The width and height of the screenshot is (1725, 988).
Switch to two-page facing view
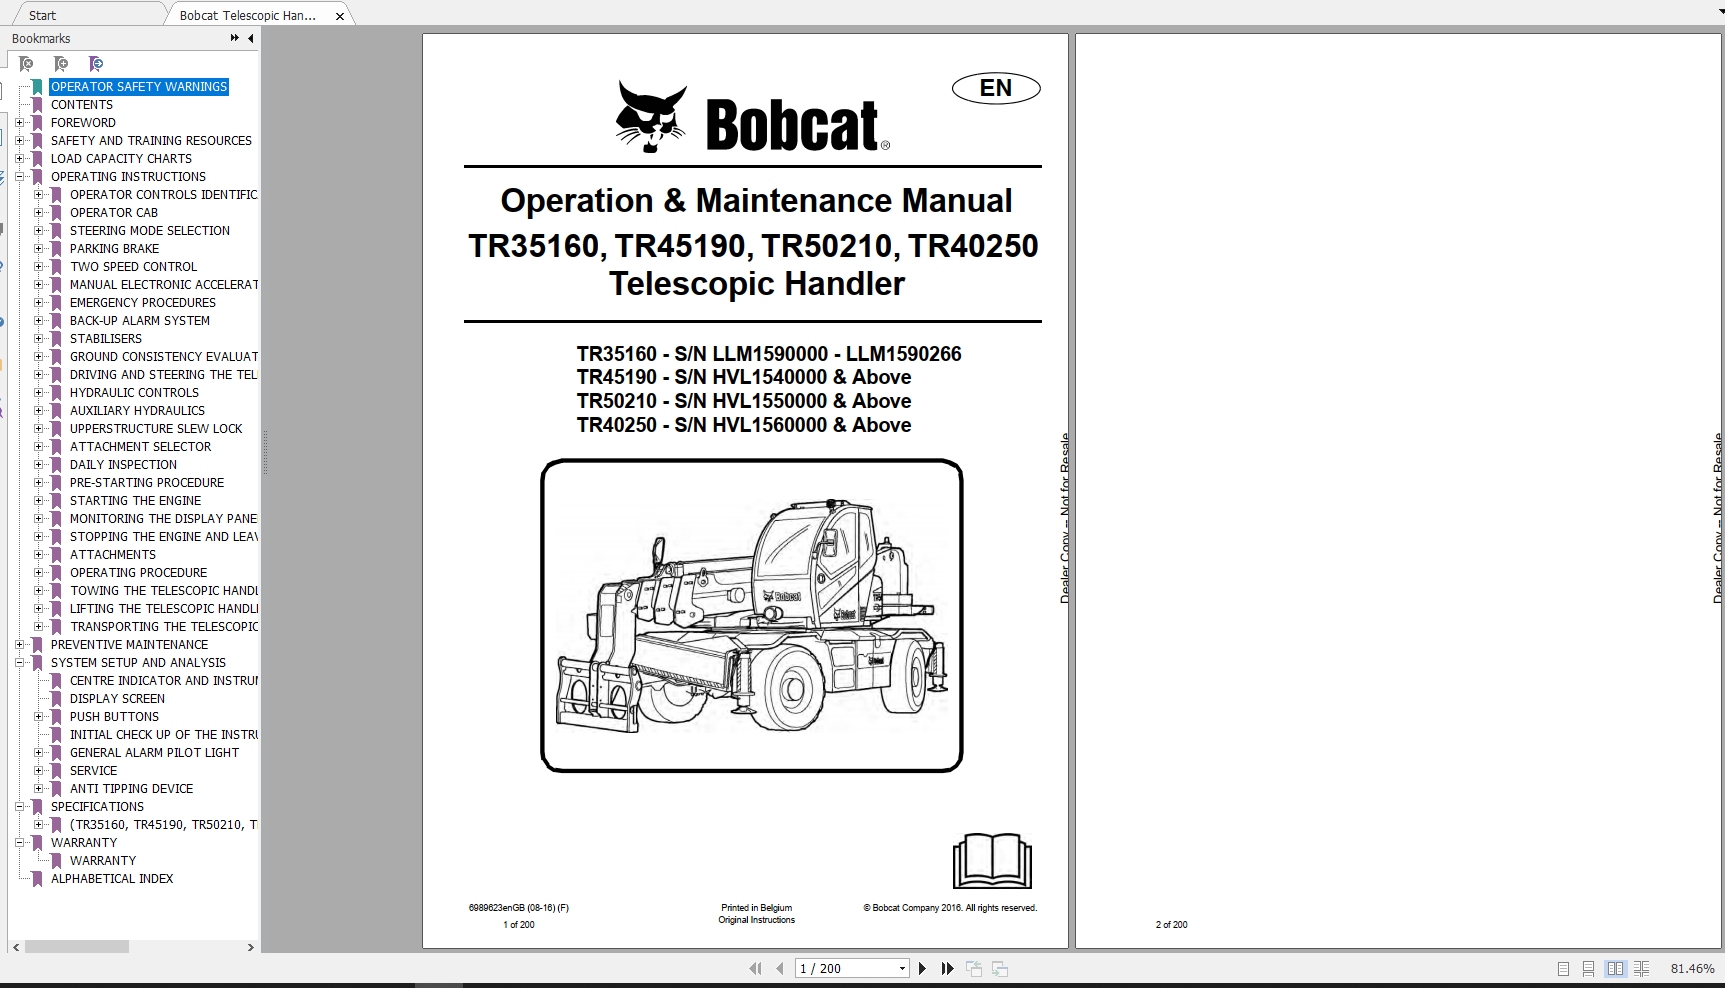(1615, 968)
